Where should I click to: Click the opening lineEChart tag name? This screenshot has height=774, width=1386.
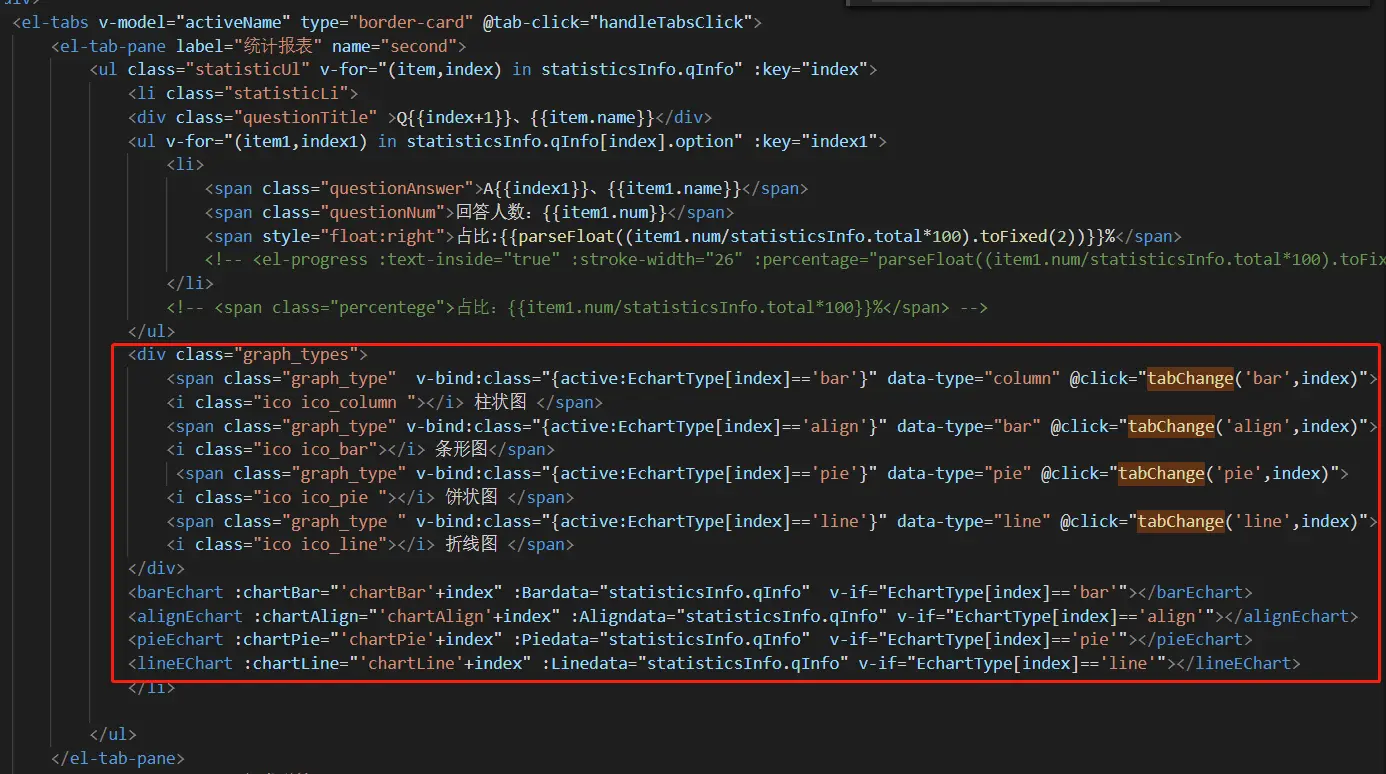point(186,664)
